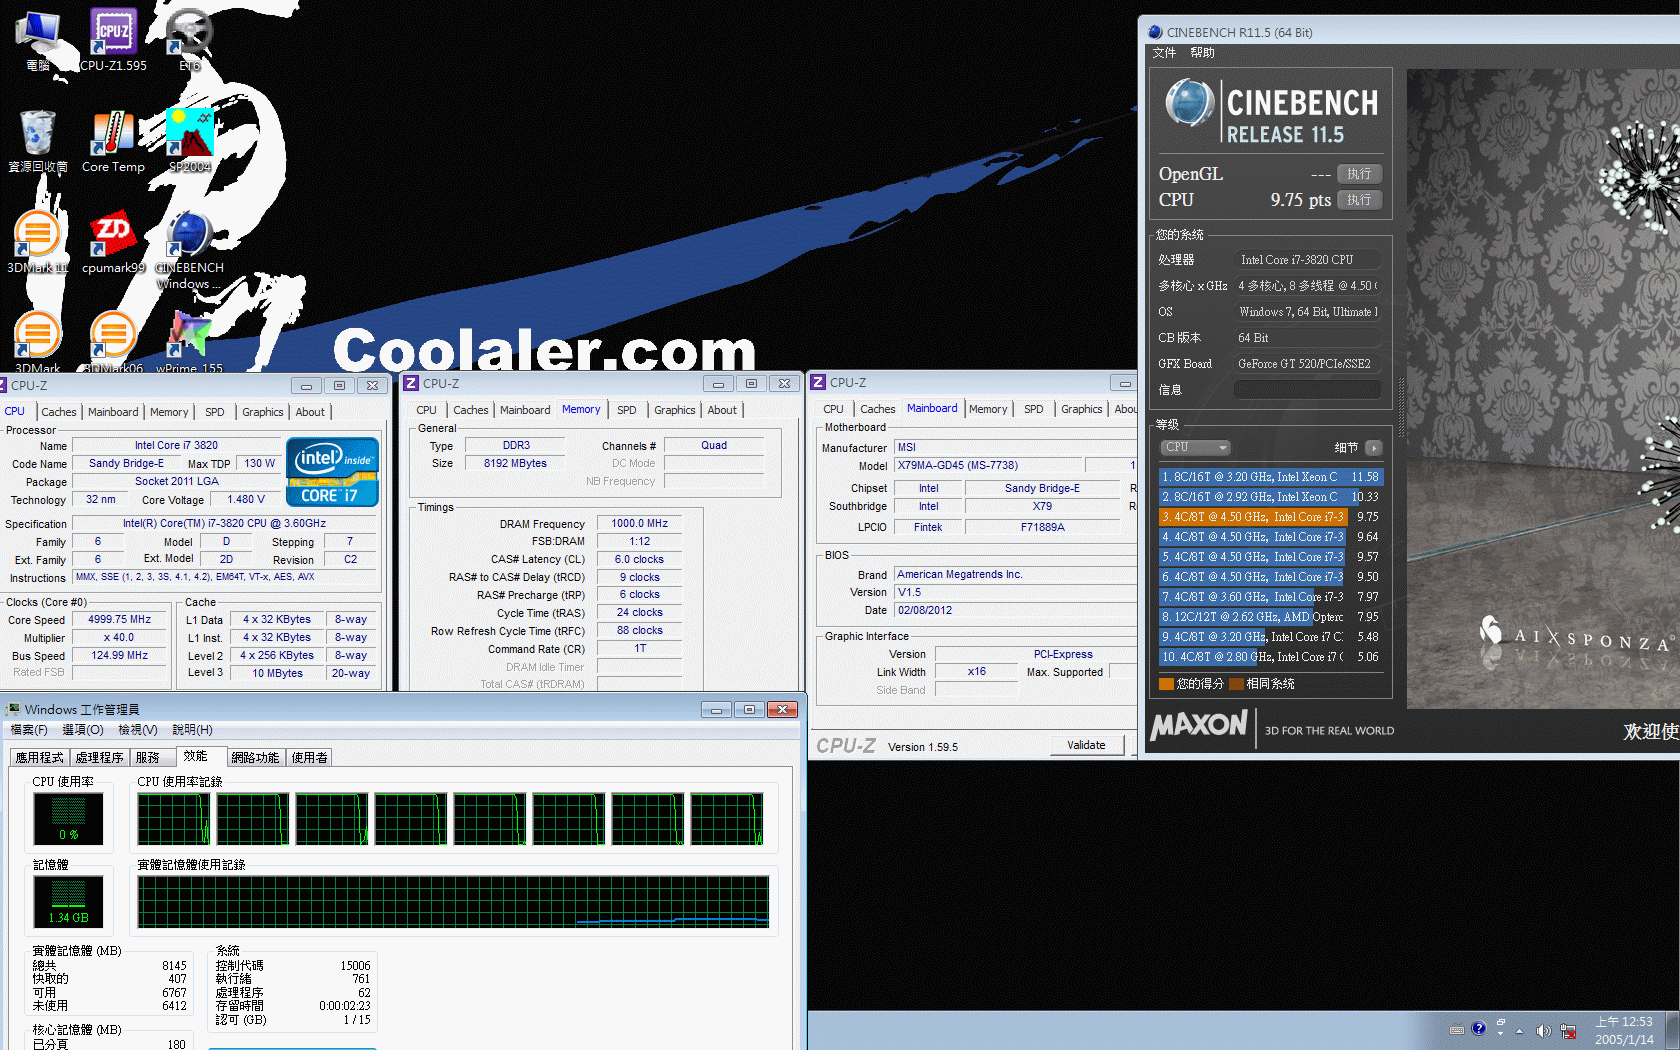Click the keyboard icon in the taskbar
Viewport: 1680px width, 1050px height.
click(x=1457, y=1030)
